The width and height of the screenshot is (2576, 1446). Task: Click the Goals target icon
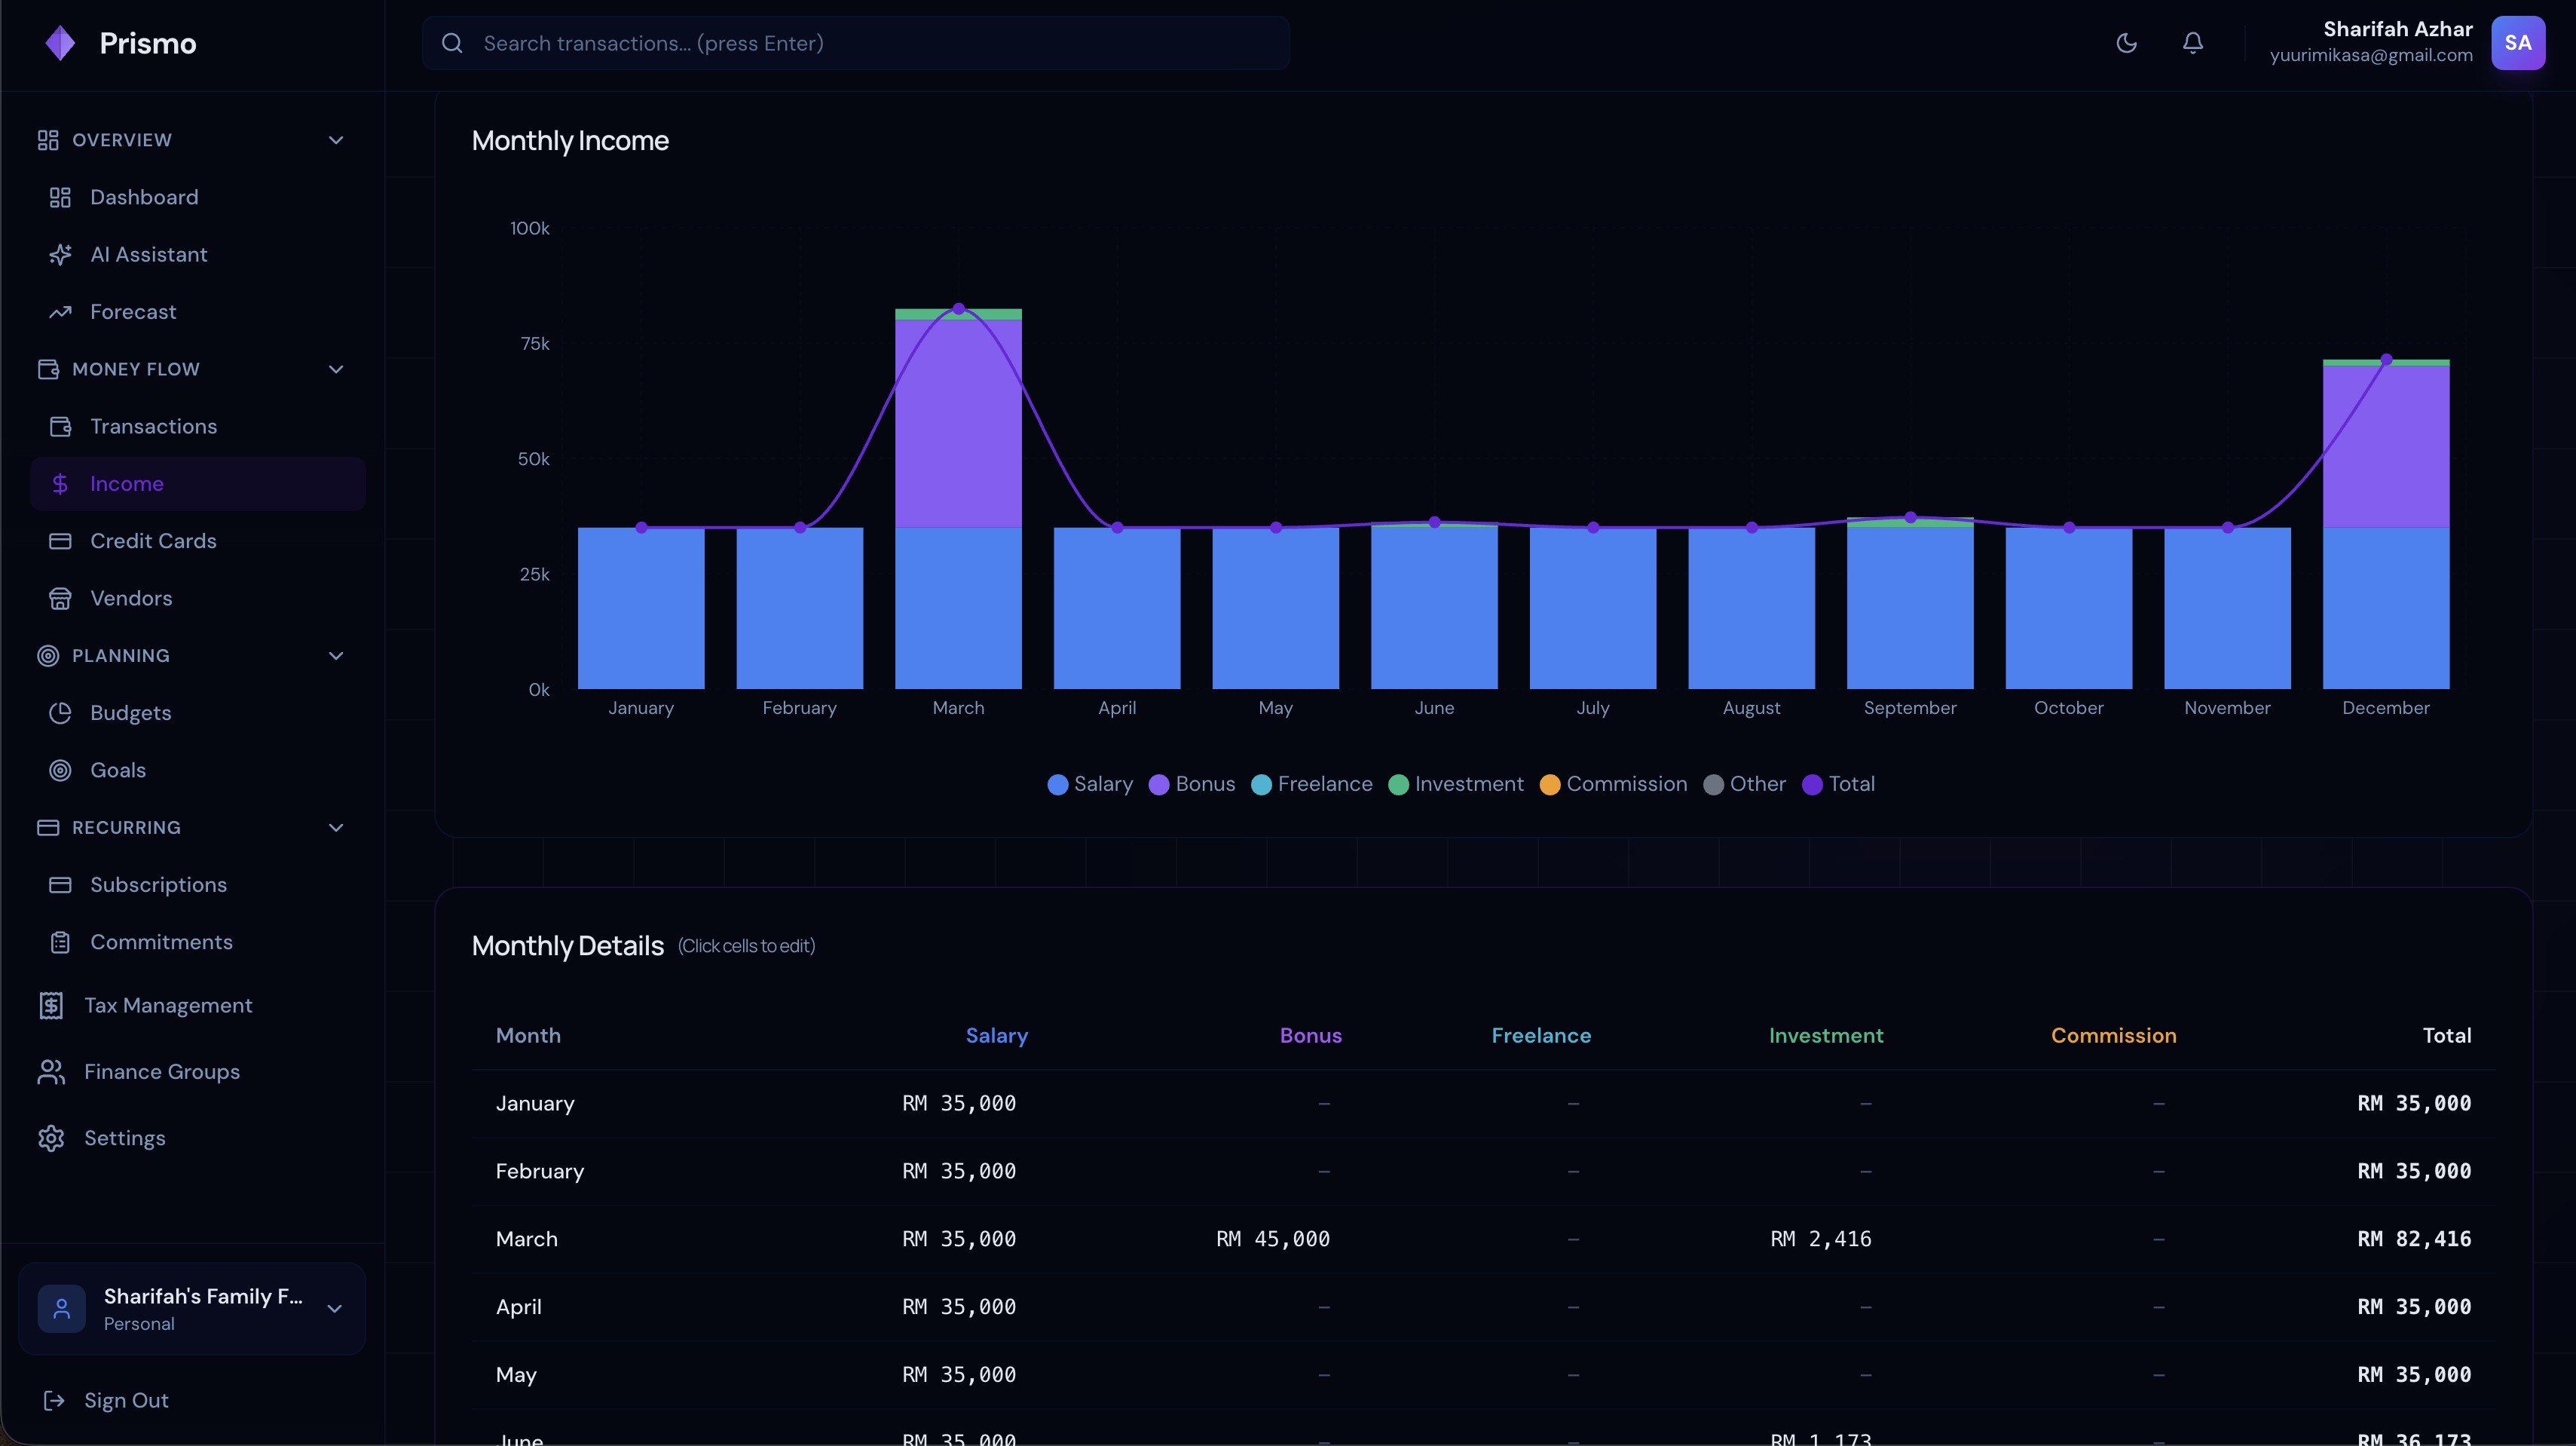pyautogui.click(x=60, y=770)
